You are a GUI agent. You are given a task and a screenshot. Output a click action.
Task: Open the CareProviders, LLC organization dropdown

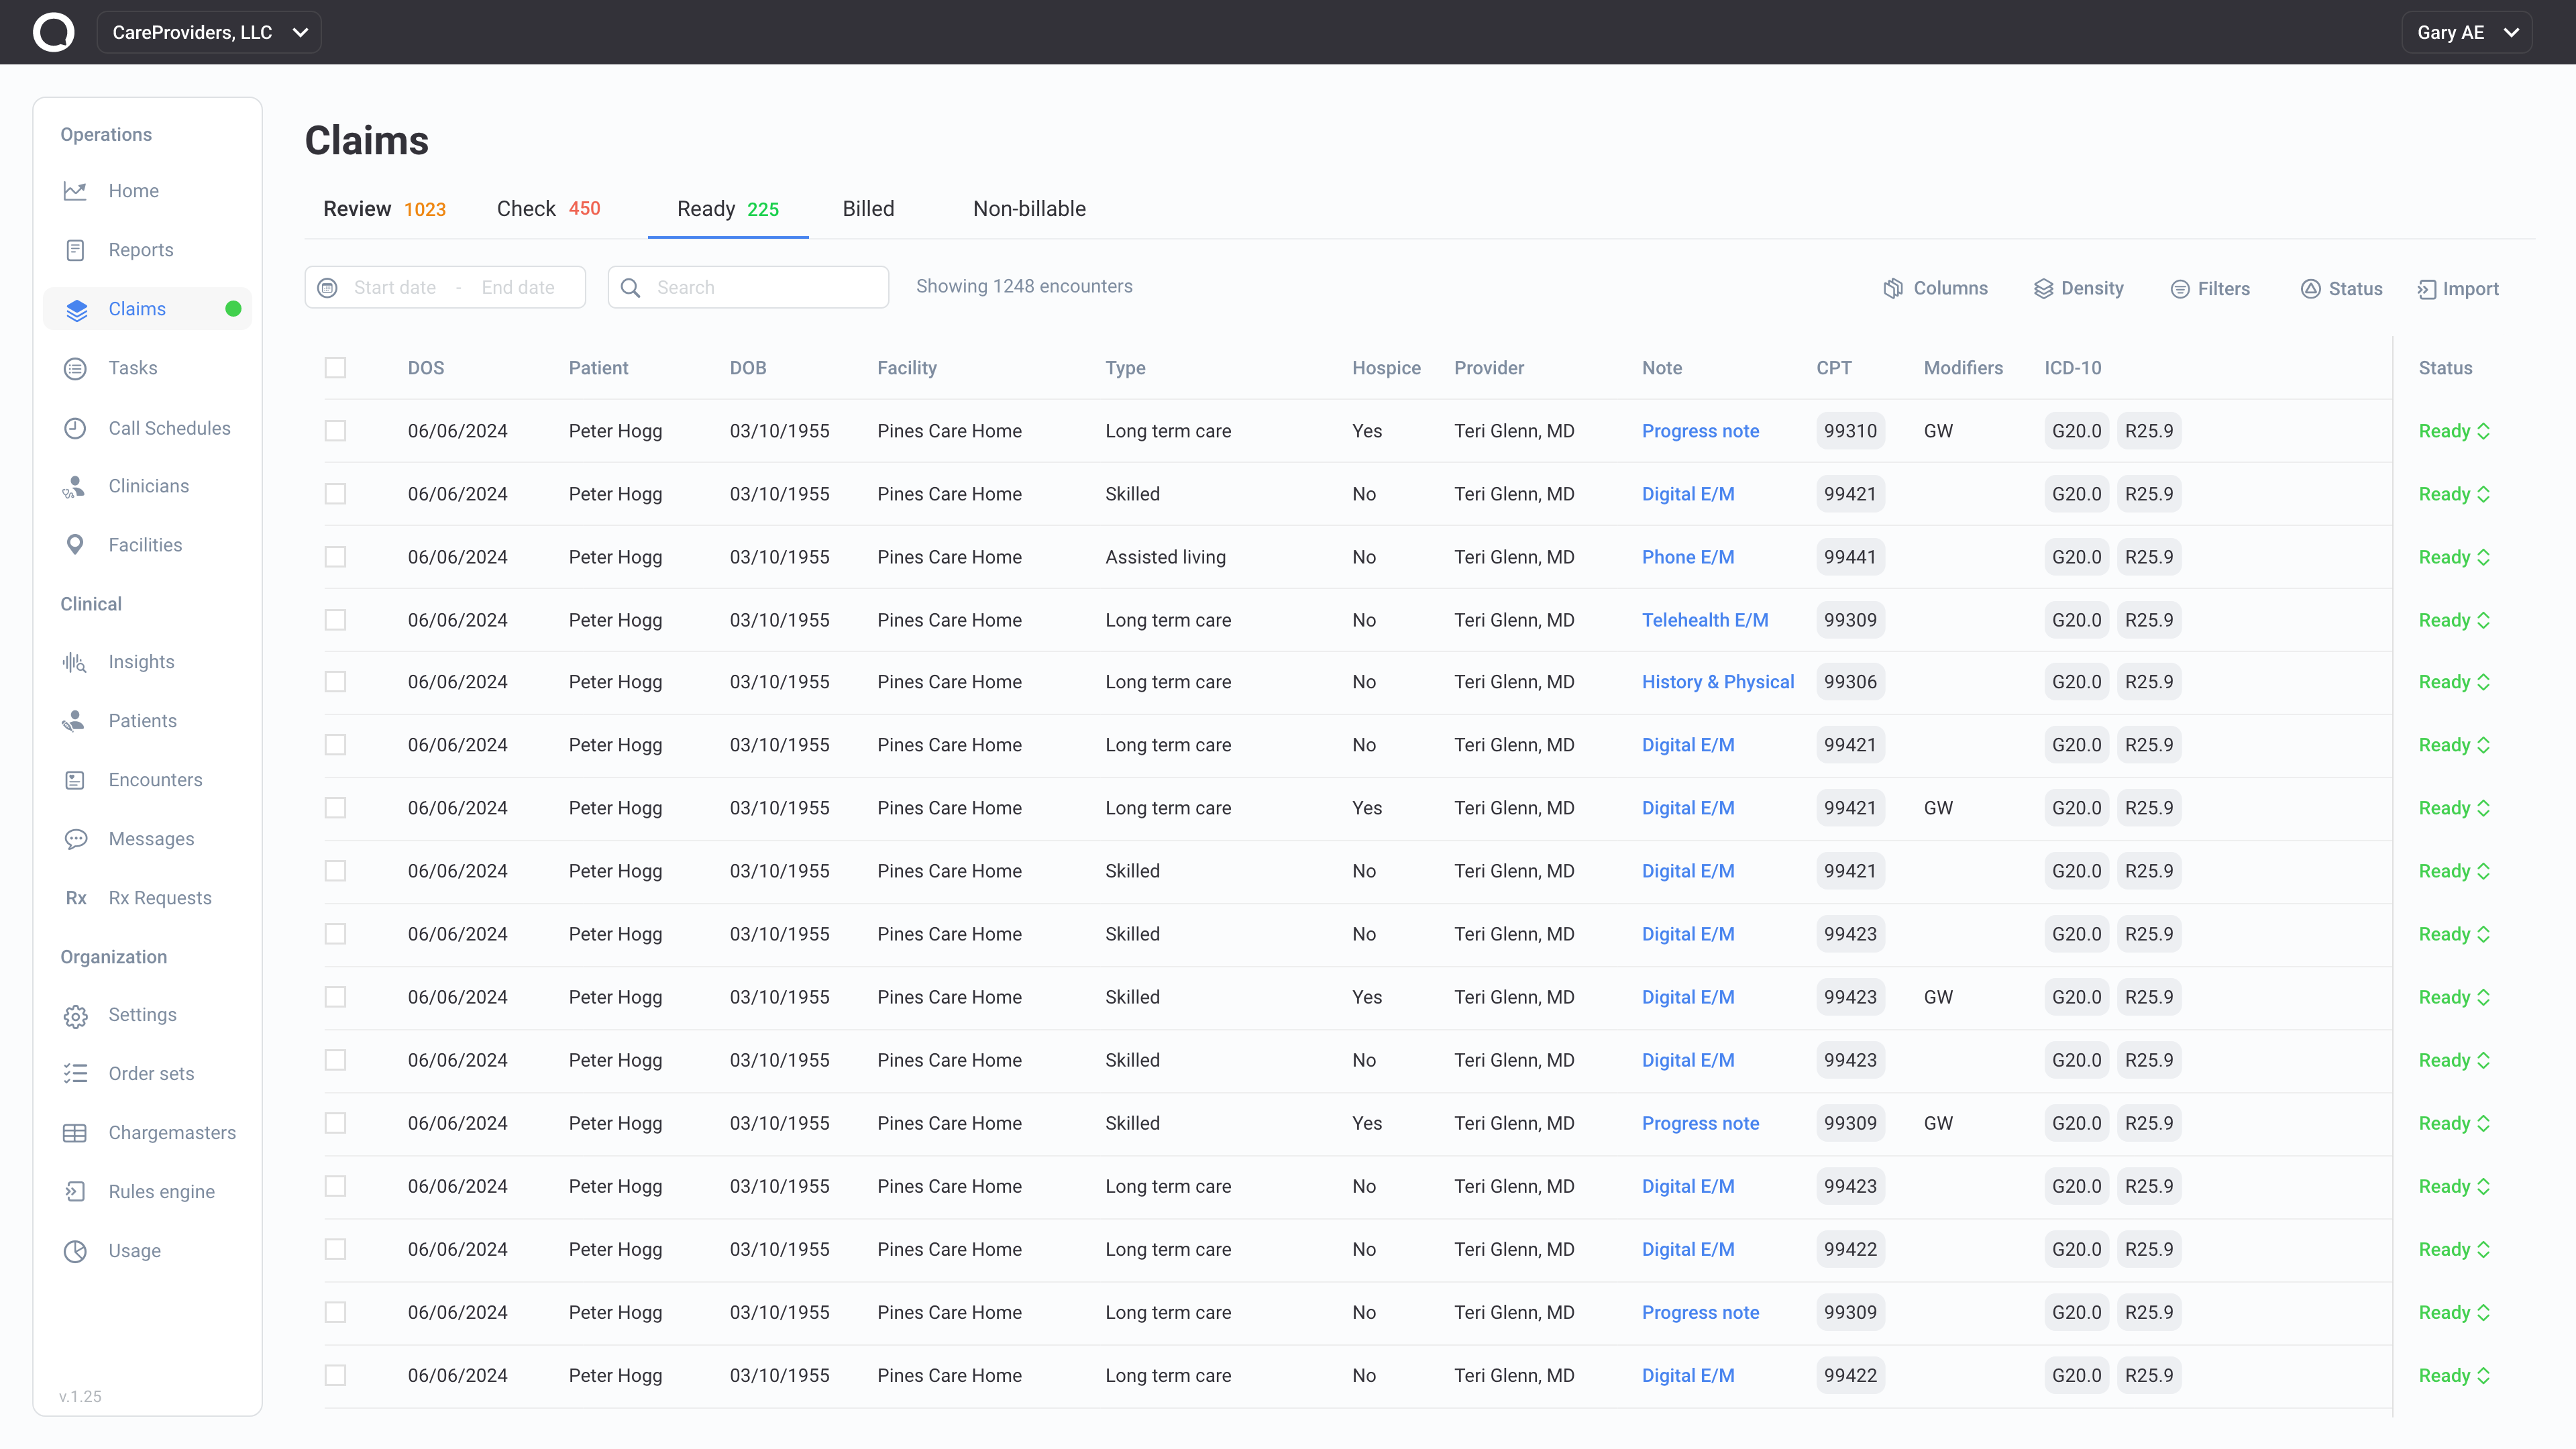[209, 32]
